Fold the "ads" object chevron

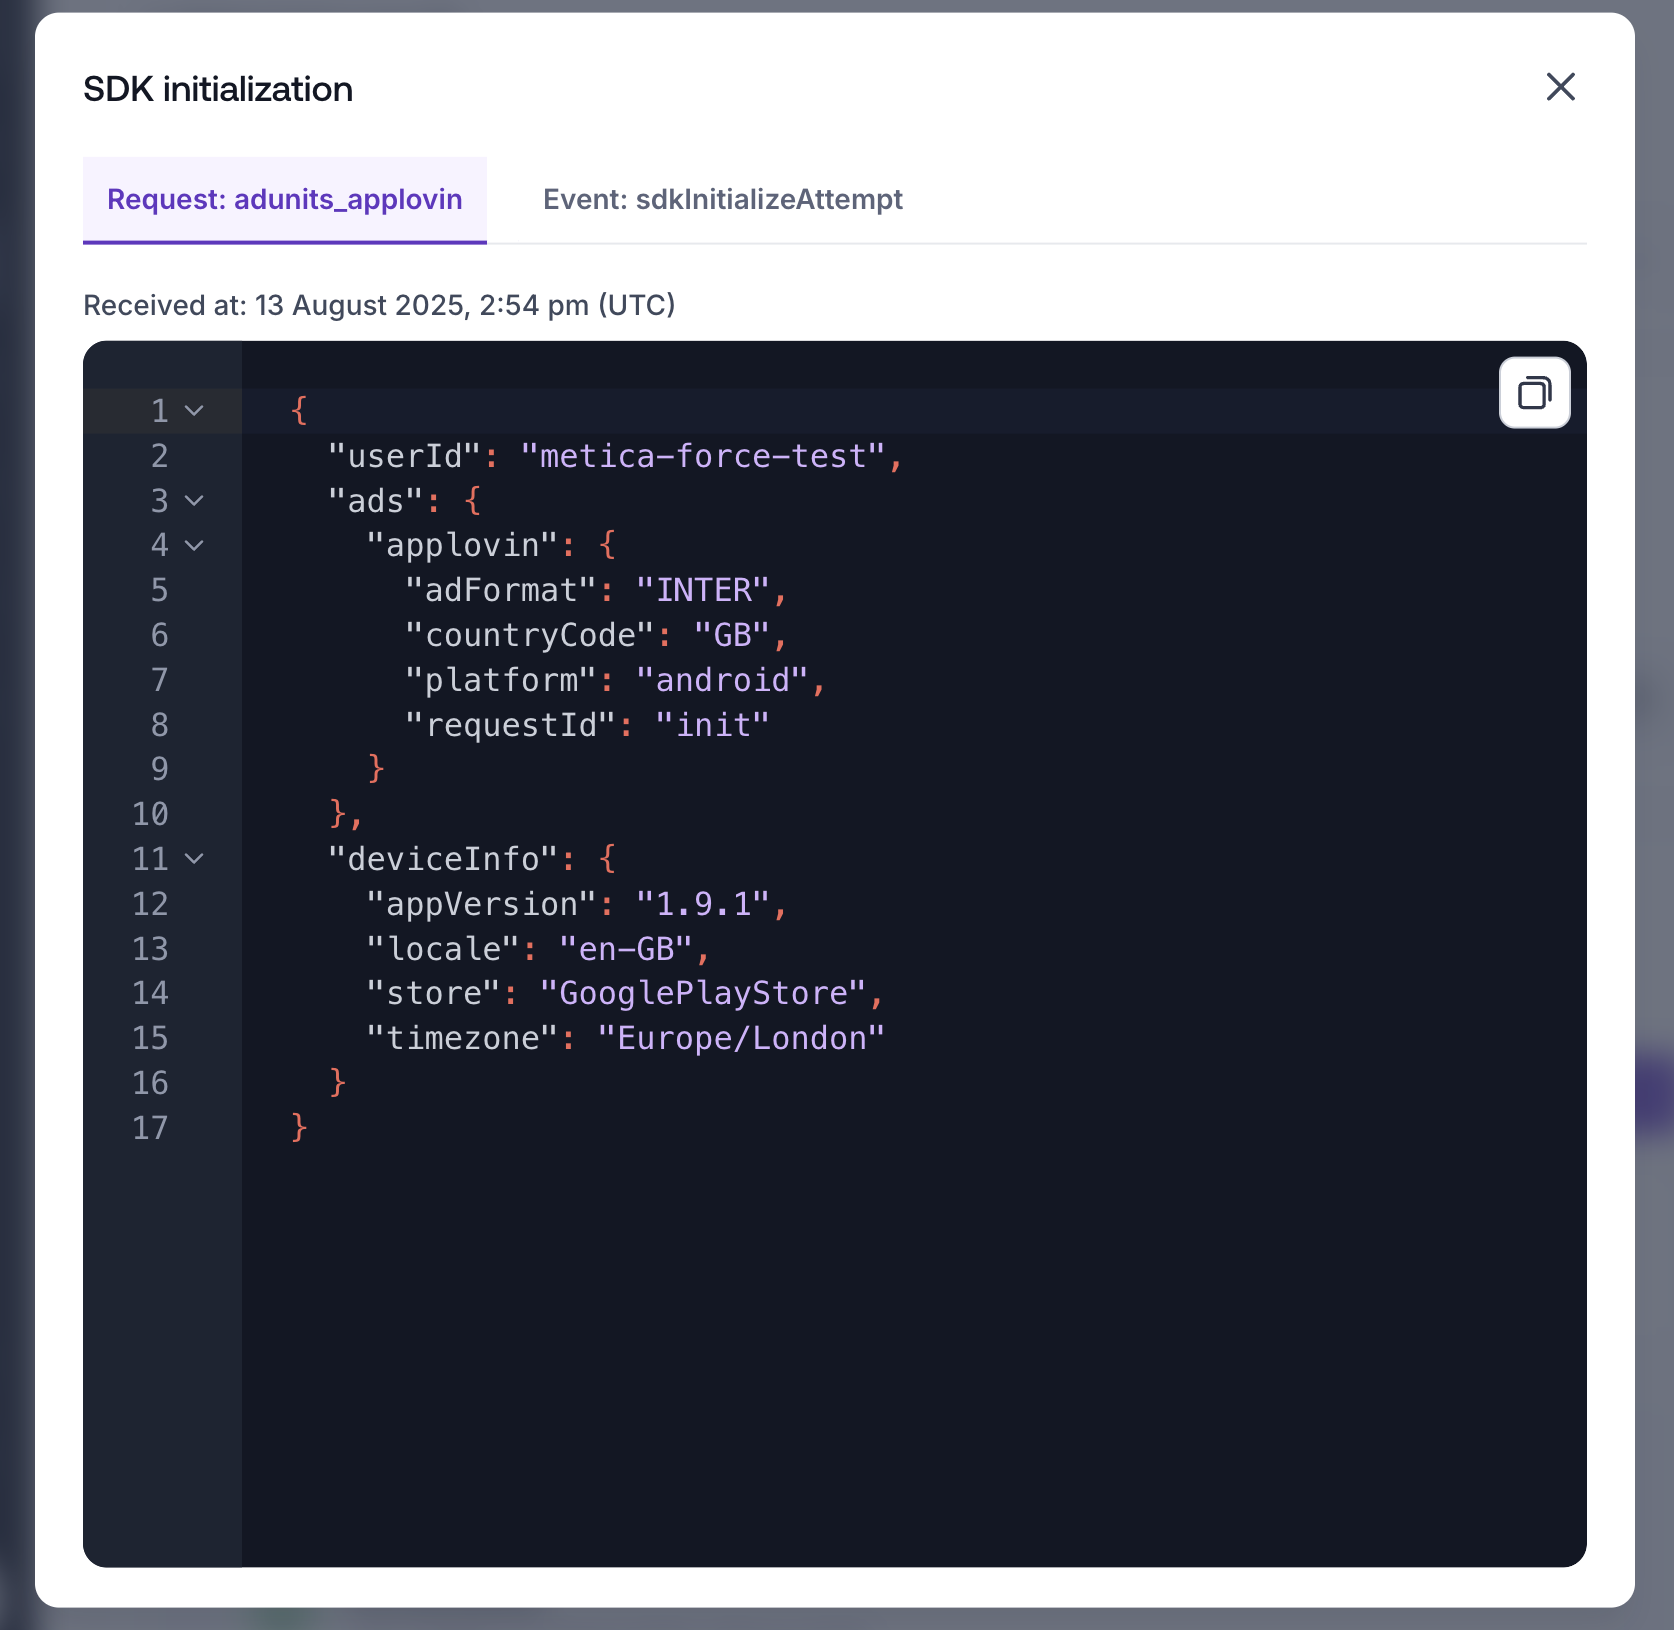click(195, 500)
